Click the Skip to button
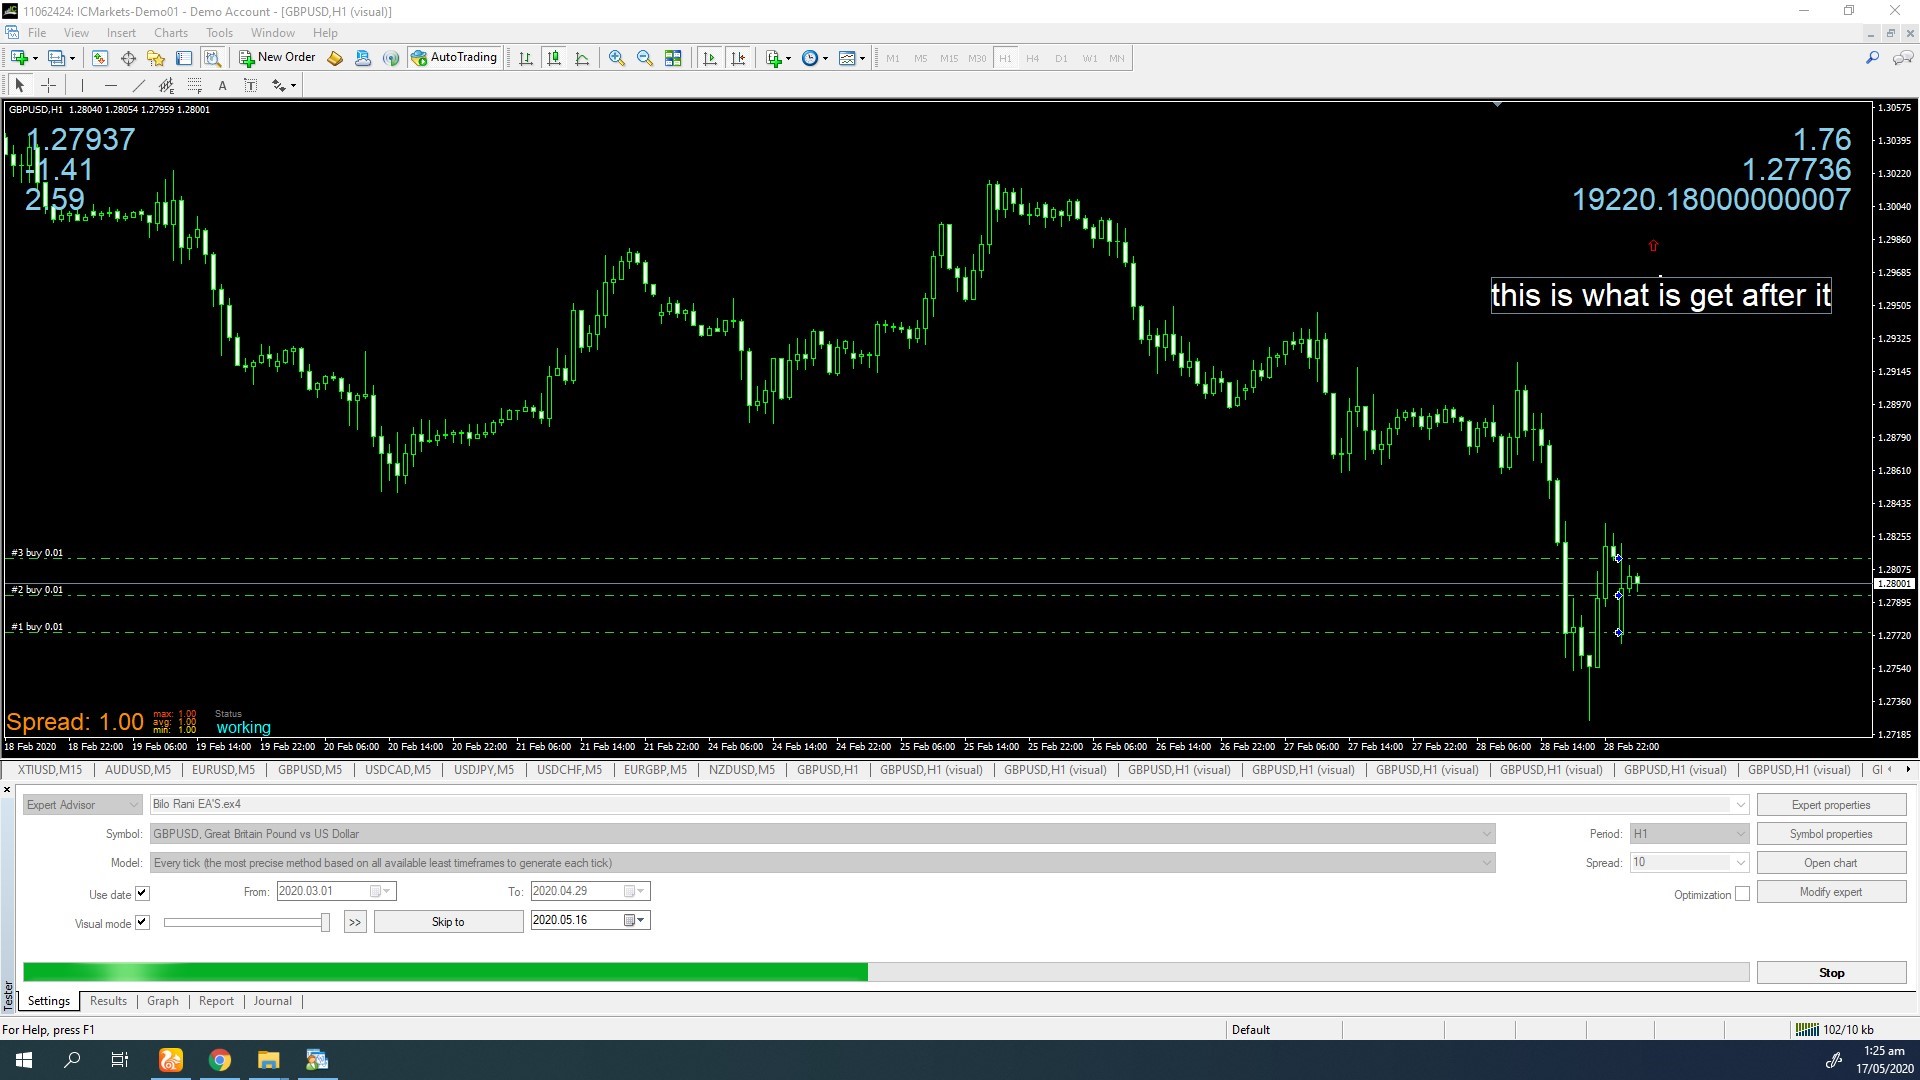The image size is (1920, 1080). tap(448, 922)
